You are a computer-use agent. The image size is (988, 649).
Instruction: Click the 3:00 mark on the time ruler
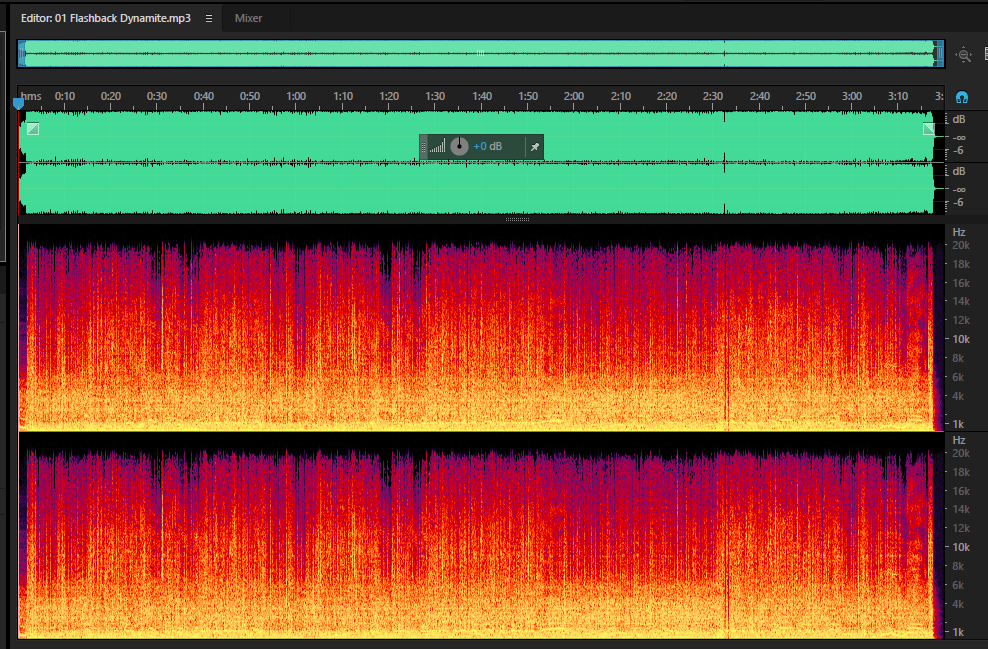(852, 96)
